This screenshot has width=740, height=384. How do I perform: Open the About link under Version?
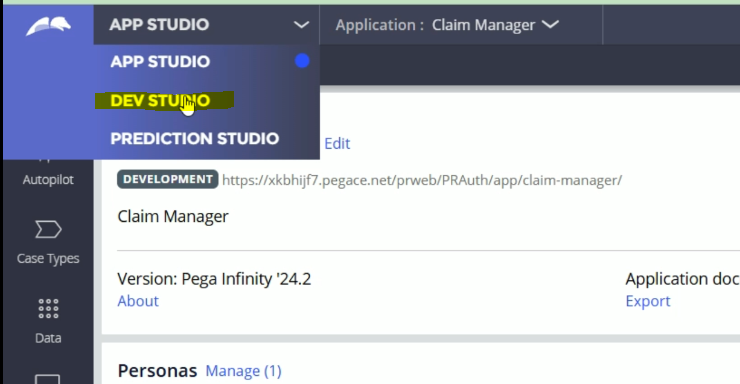pyautogui.click(x=138, y=301)
